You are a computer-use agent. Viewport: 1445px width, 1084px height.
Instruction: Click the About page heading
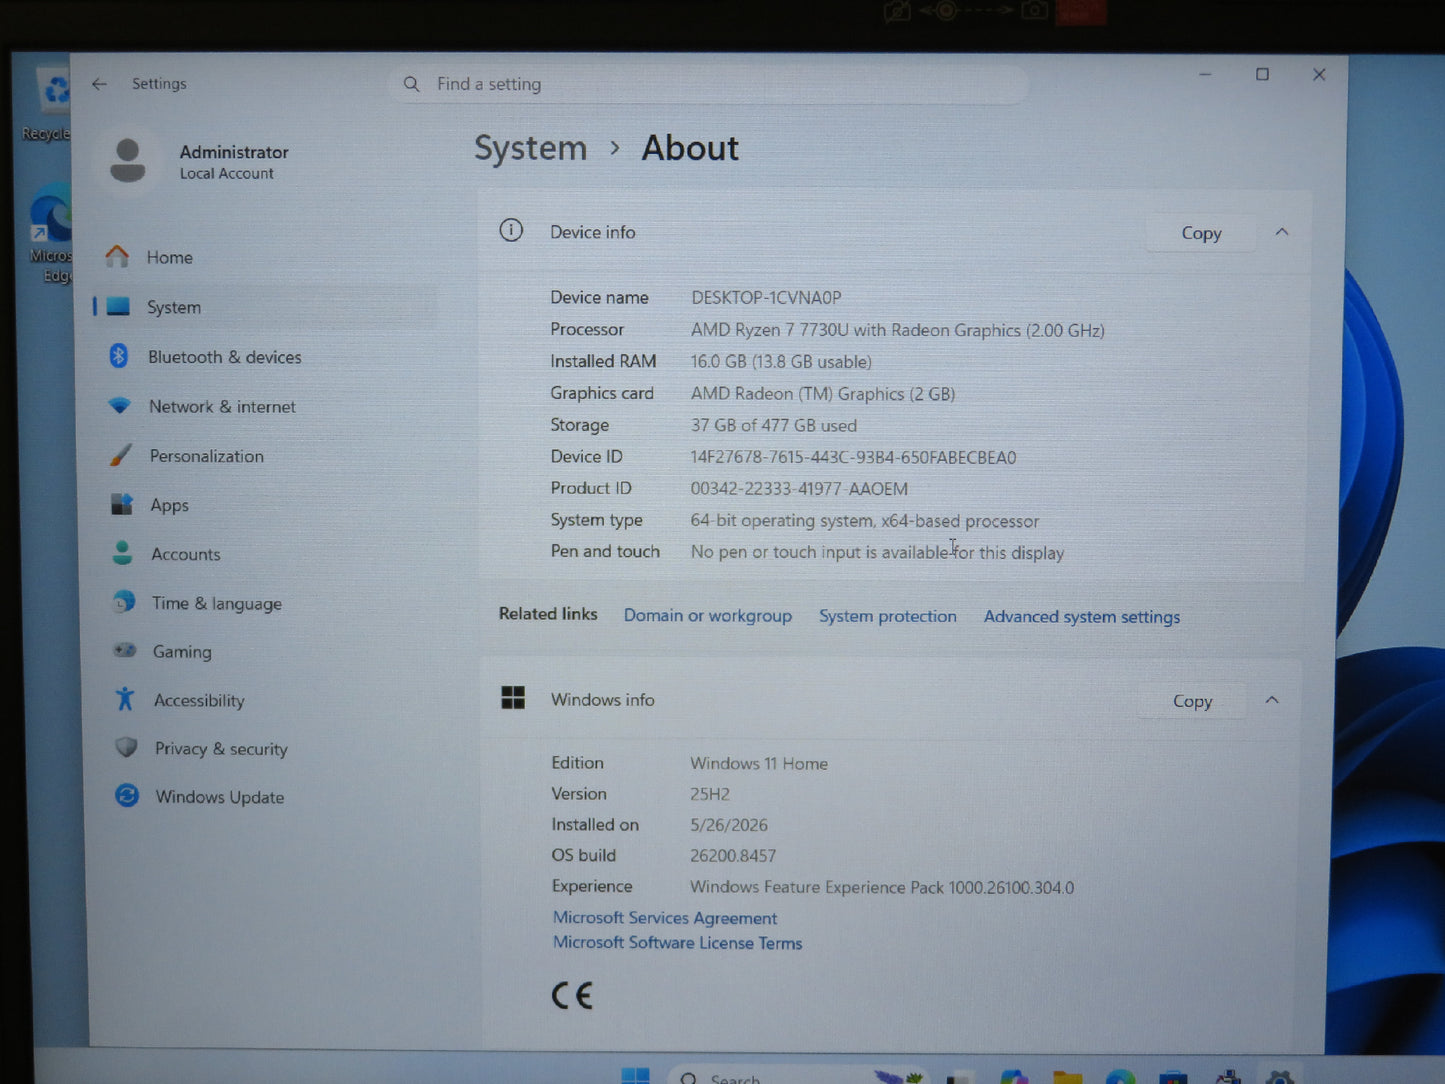(x=690, y=148)
